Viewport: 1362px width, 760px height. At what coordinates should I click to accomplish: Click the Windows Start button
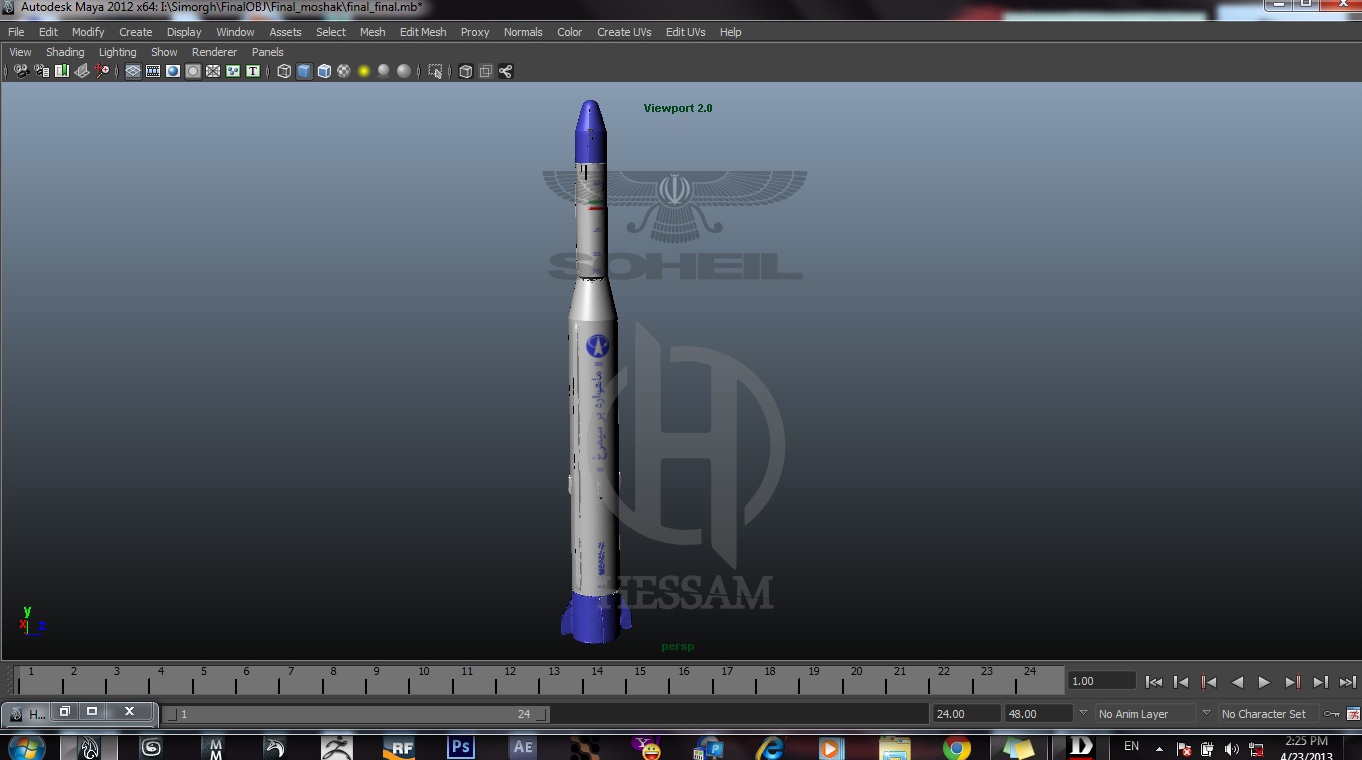tap(26, 748)
